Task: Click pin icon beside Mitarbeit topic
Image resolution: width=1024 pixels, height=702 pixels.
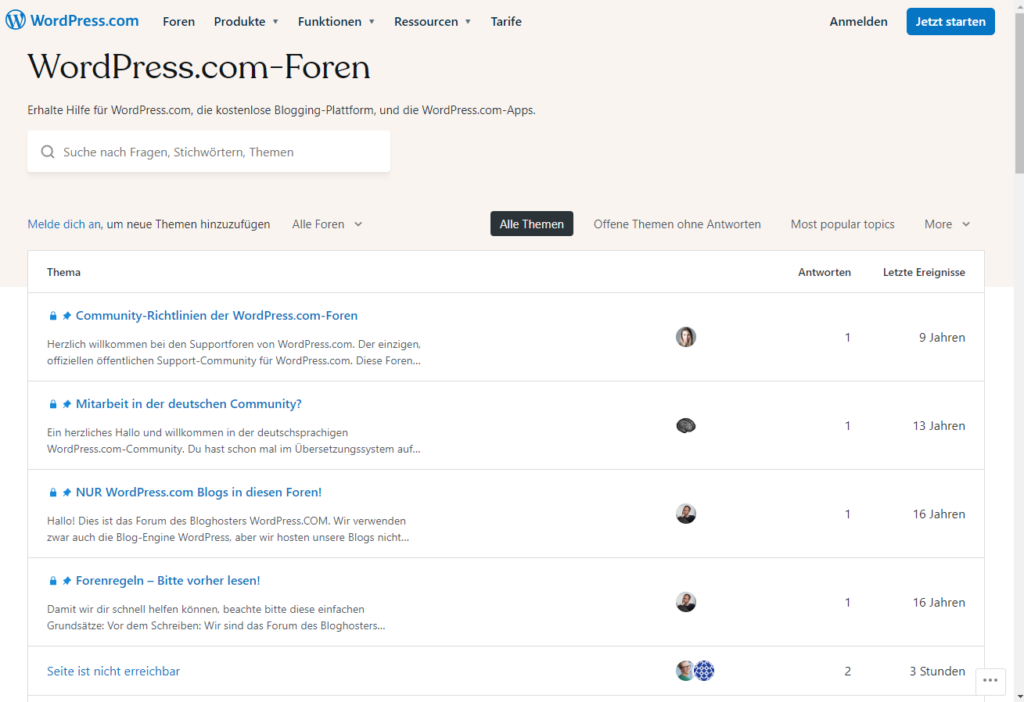Action: [67, 404]
